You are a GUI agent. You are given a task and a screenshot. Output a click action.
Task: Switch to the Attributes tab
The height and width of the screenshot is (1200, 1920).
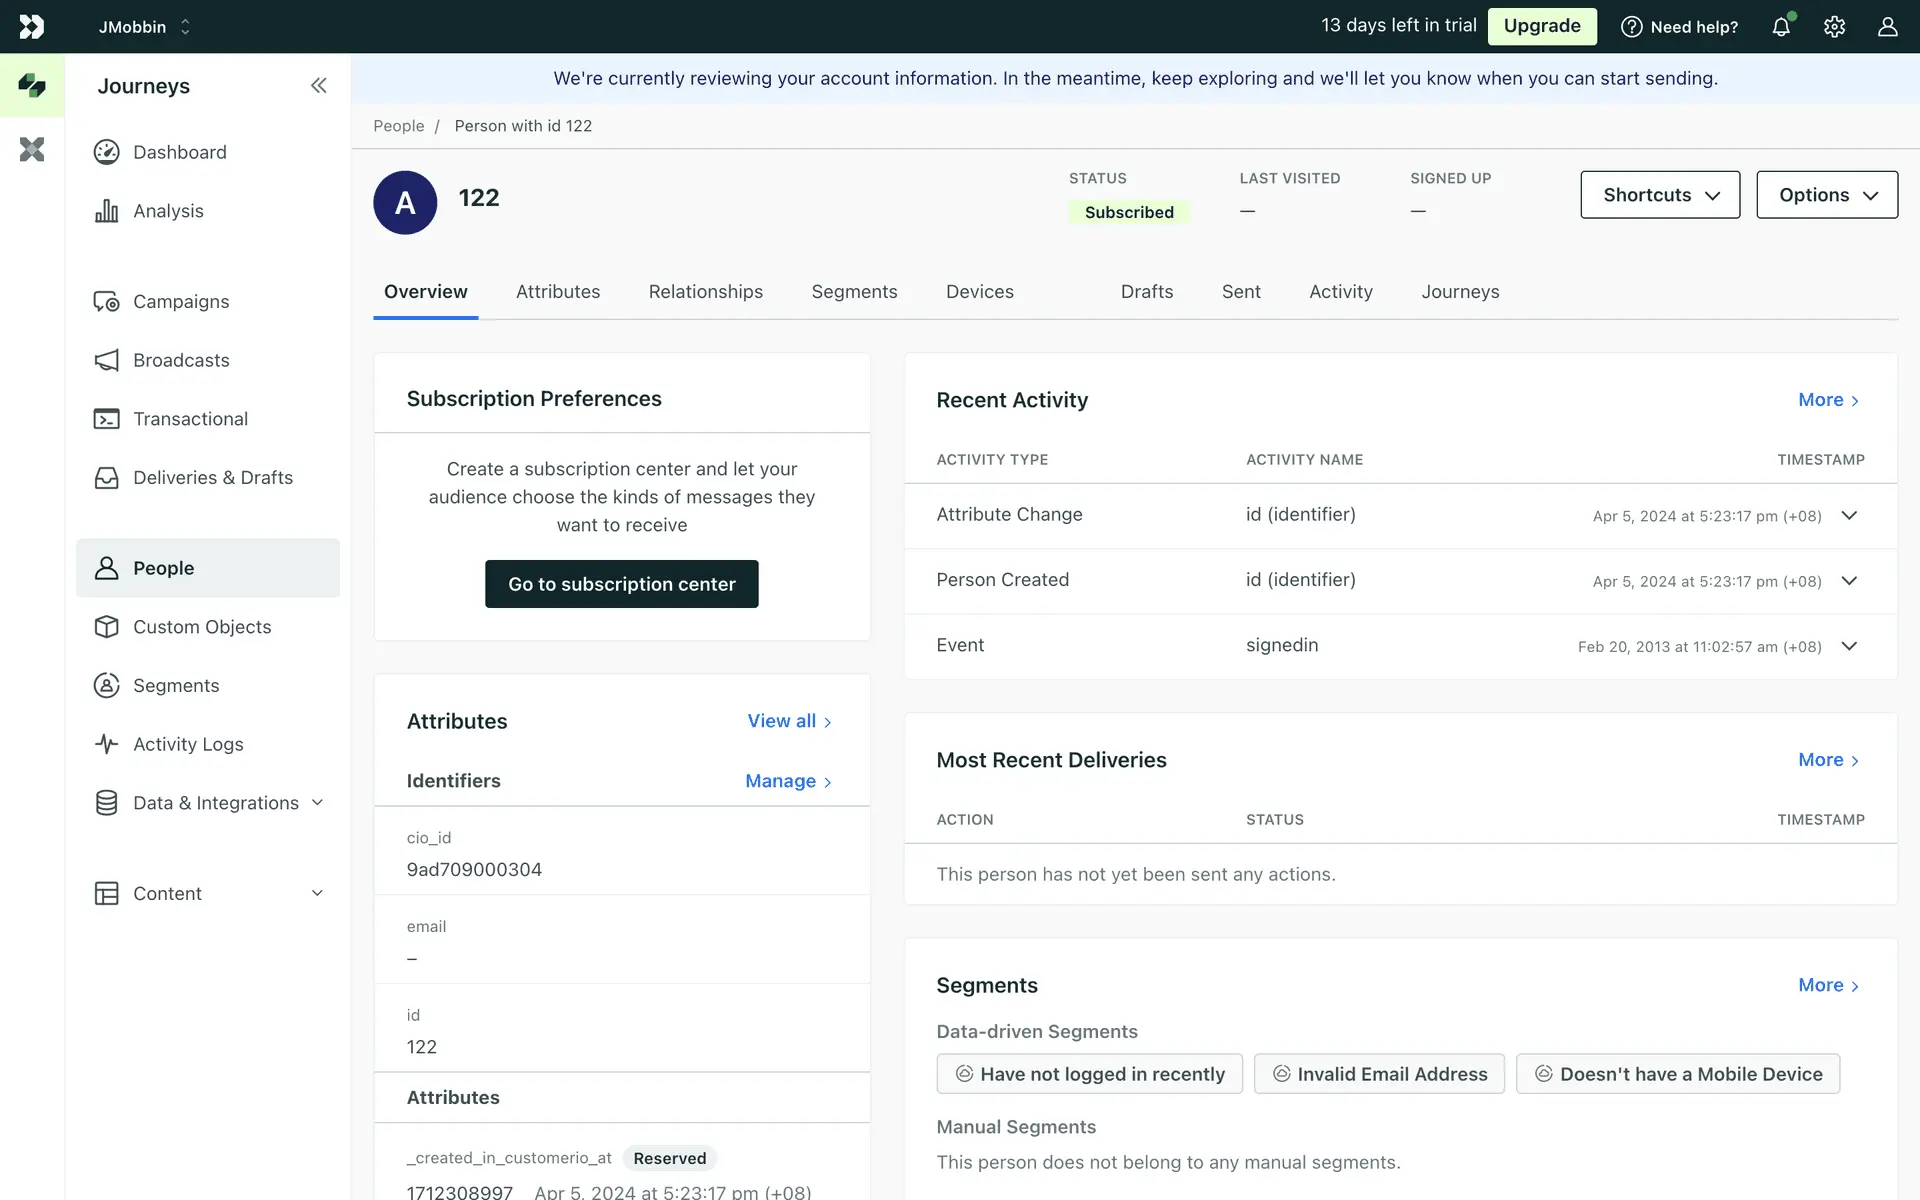tap(558, 292)
